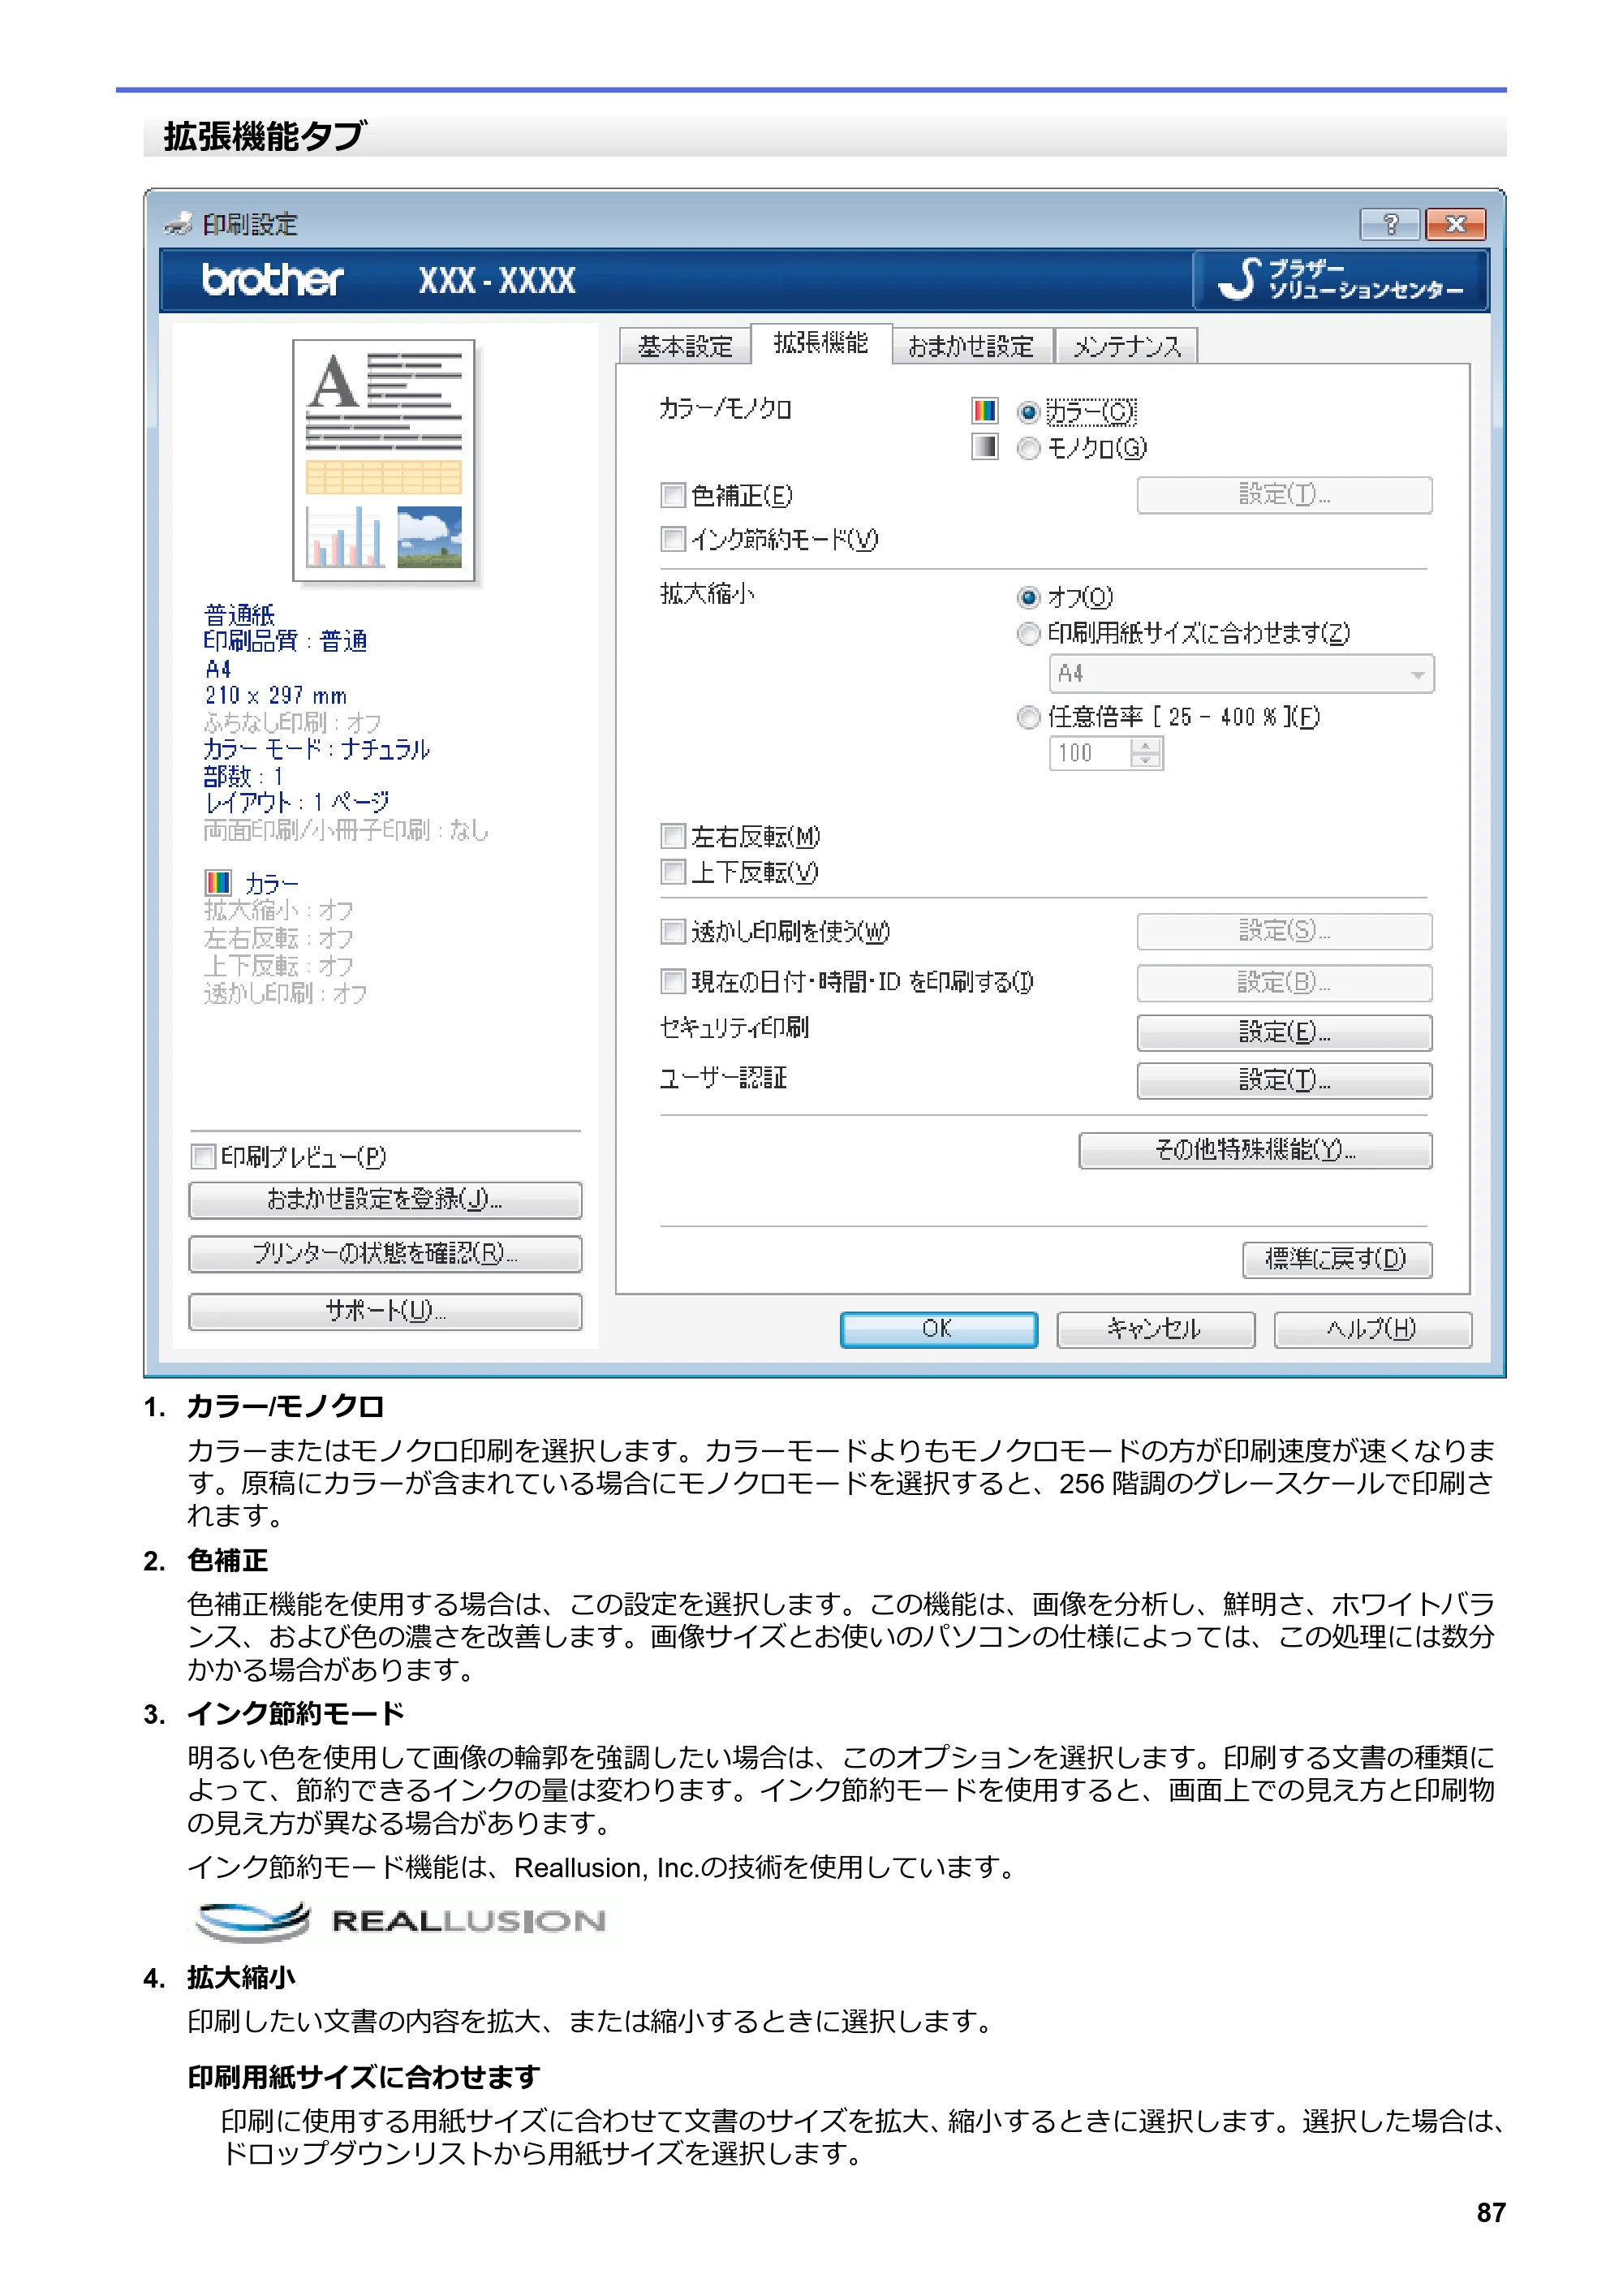Click おまかせ設定を登録(J) button
The width and height of the screenshot is (1623, 2296).
click(x=385, y=1200)
